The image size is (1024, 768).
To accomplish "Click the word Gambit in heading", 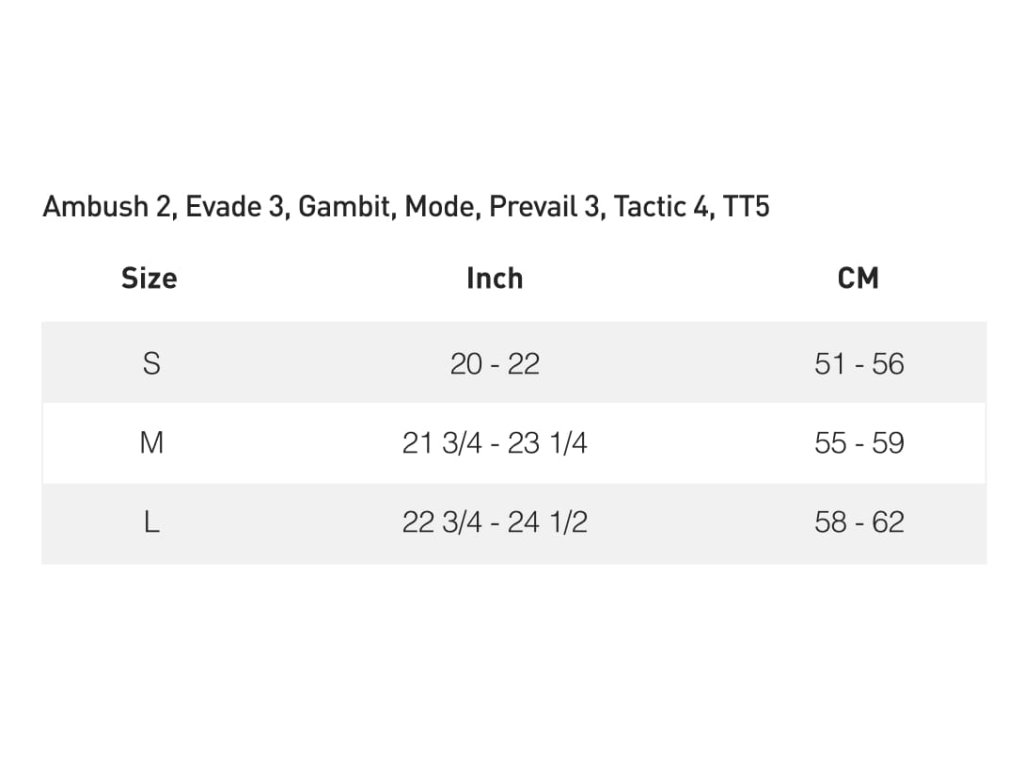I will click(x=344, y=206).
